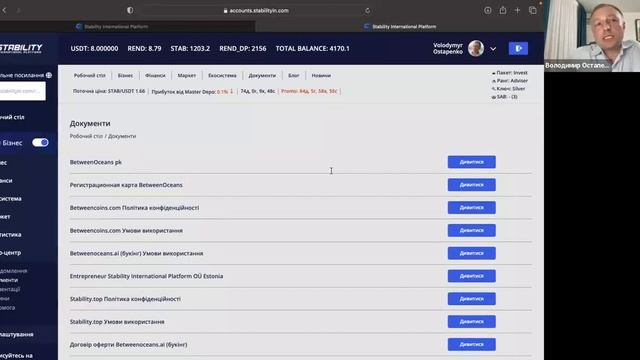Click REND: 8.79 balance text
The height and width of the screenshot is (360, 640).
point(144,49)
